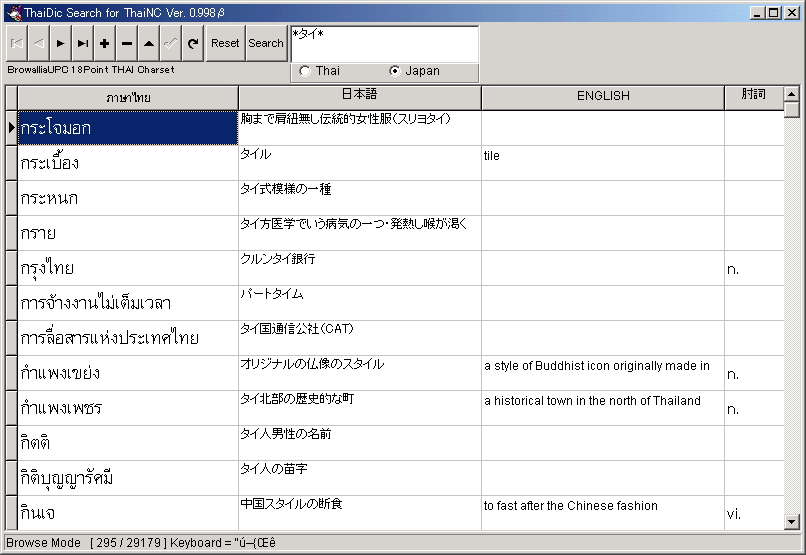This screenshot has width=806, height=555.
Task: Go to next record arrow
Action: [x=61, y=44]
